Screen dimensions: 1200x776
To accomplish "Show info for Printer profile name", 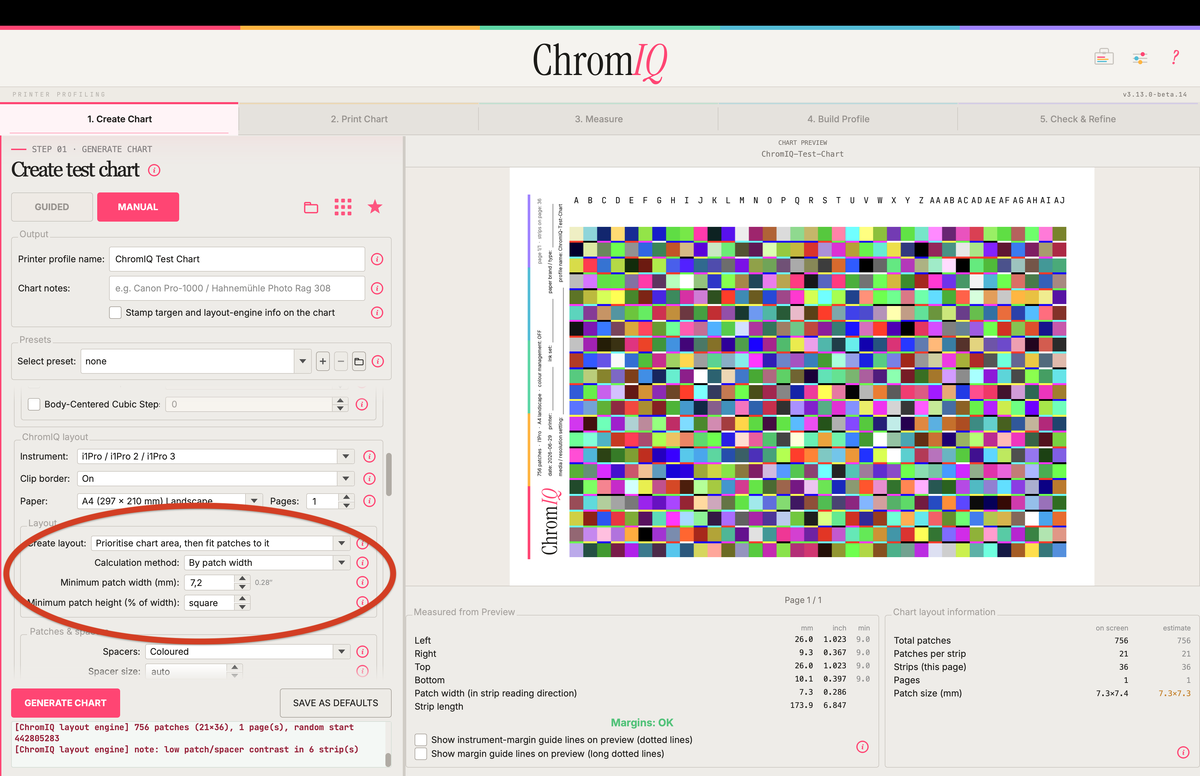I will [377, 259].
